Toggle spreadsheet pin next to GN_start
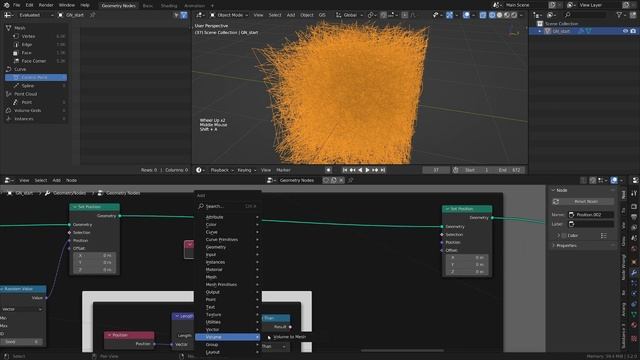 click(93, 15)
